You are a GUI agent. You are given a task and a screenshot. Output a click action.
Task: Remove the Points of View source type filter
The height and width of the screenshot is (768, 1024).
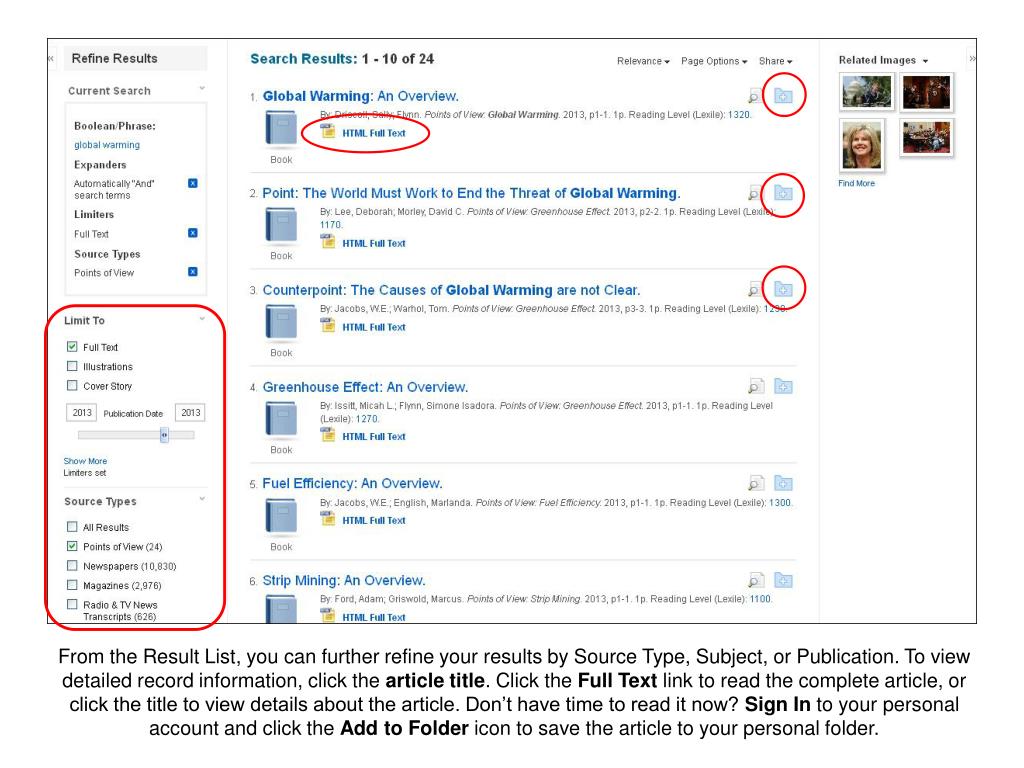(x=193, y=272)
